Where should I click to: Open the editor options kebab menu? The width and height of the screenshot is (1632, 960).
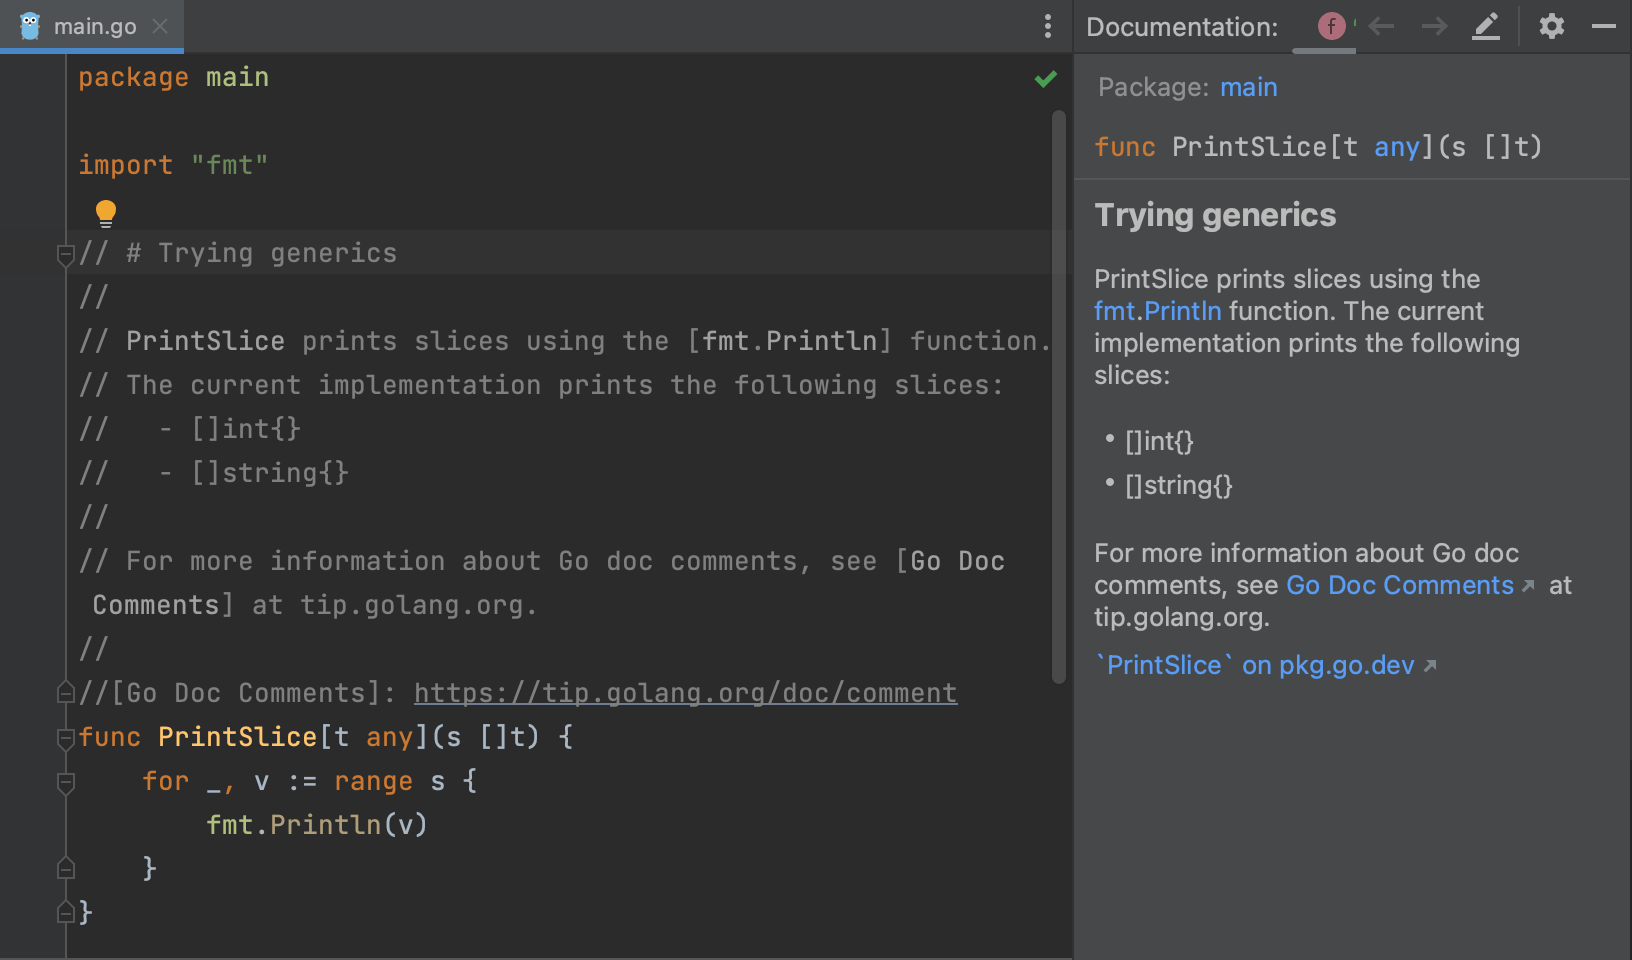[1047, 26]
